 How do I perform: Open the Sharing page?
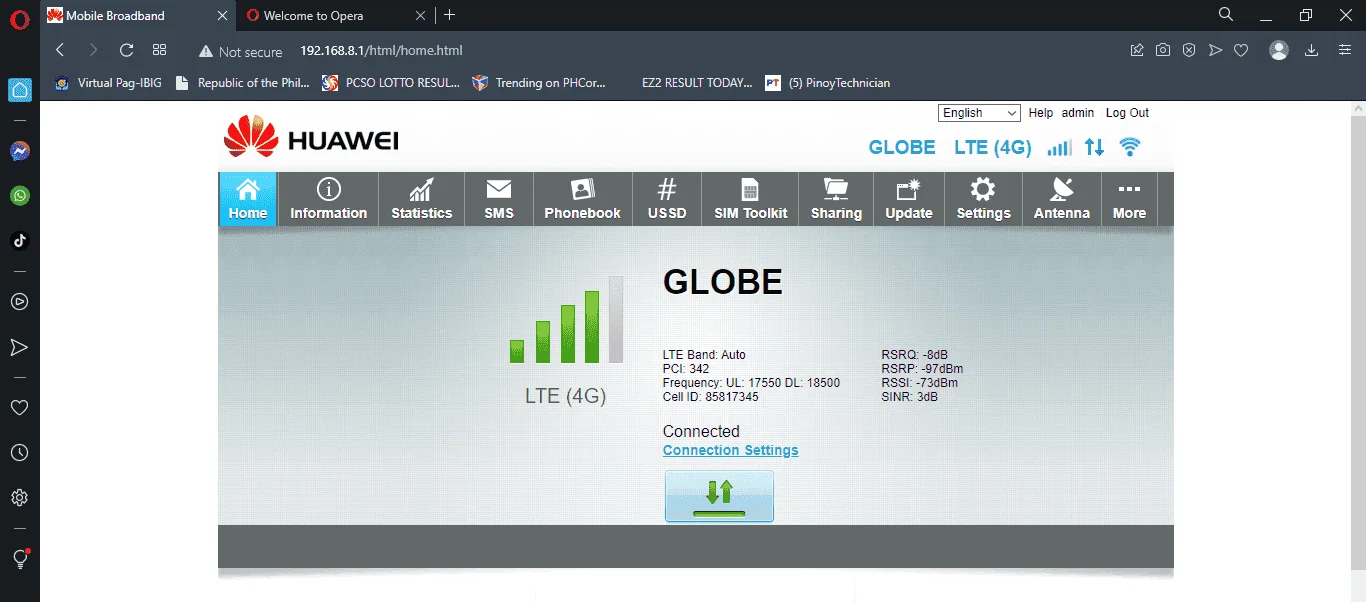[836, 199]
